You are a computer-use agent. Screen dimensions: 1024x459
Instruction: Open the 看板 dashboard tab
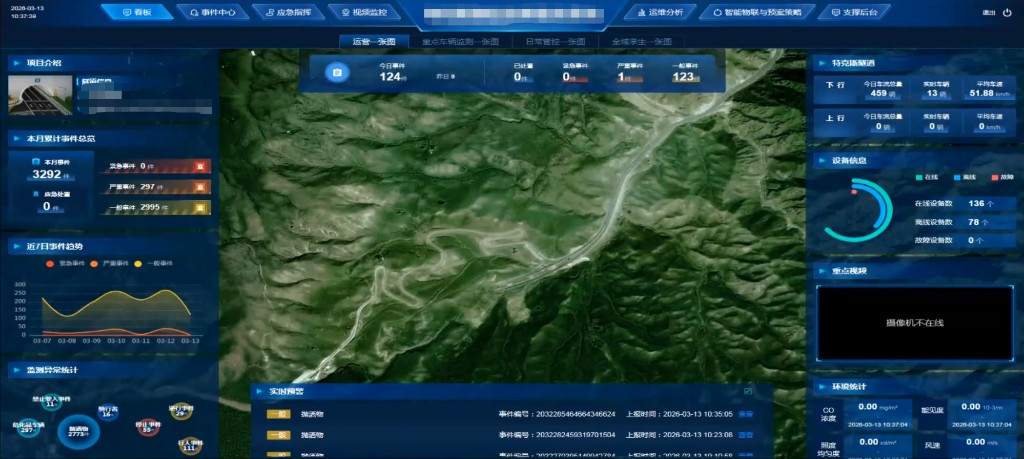[138, 12]
